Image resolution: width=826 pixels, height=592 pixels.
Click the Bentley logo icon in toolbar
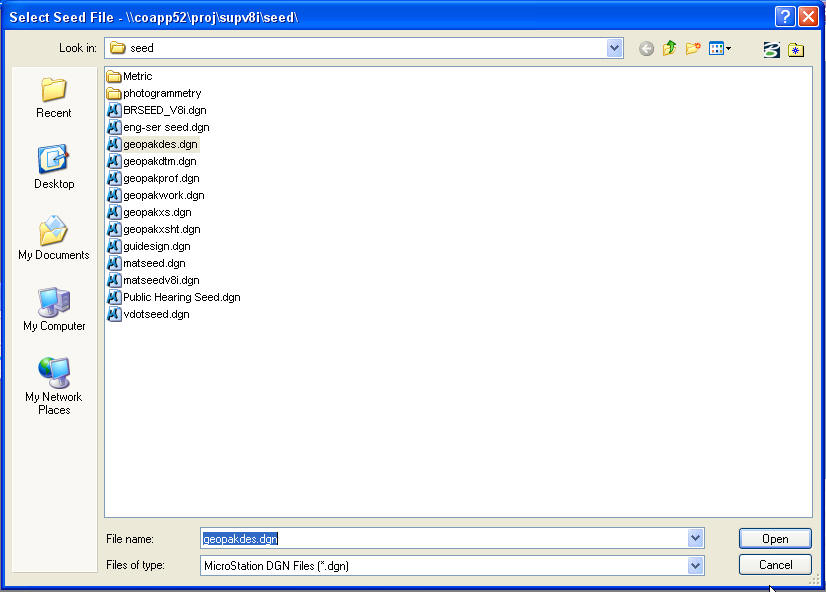pyautogui.click(x=771, y=49)
